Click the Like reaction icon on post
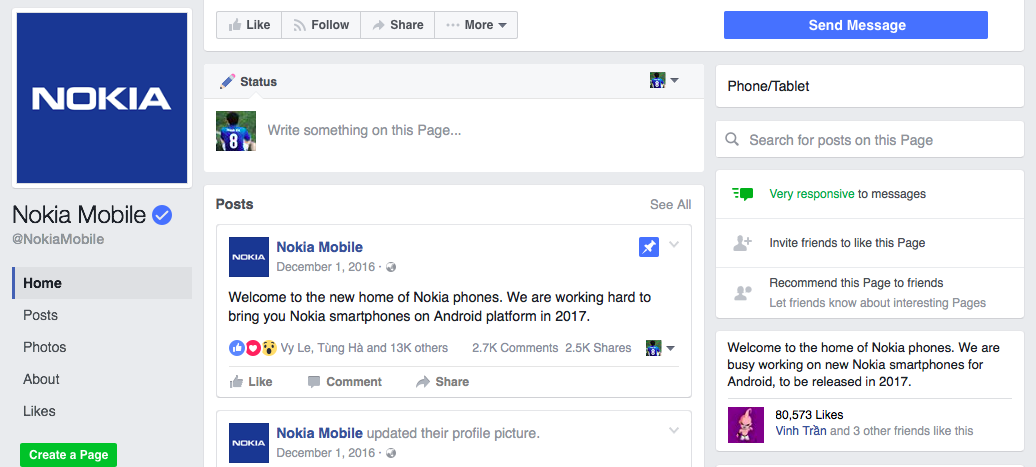The width and height of the screenshot is (1036, 467). click(x=237, y=348)
